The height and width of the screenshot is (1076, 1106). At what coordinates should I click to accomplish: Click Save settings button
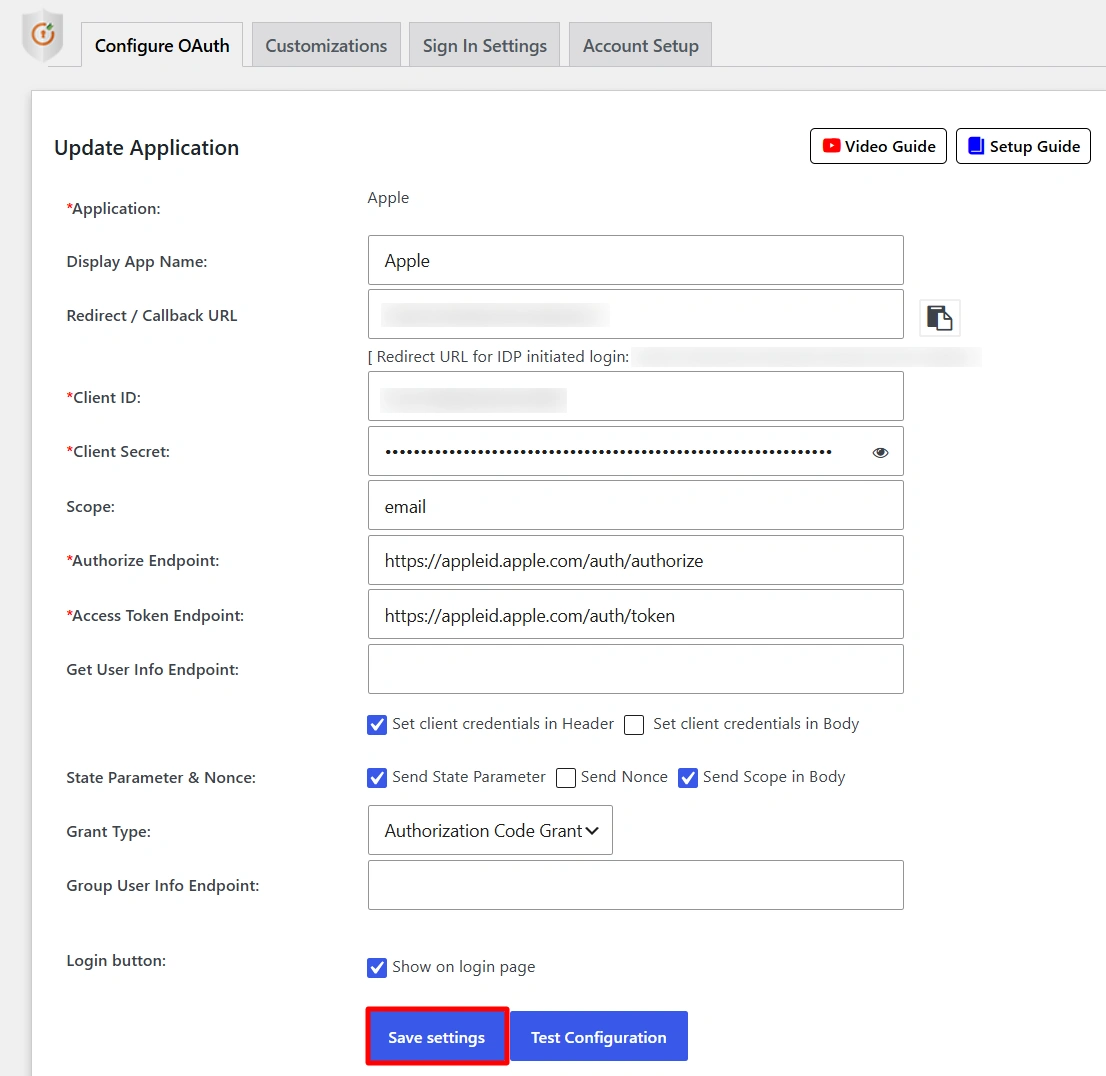coord(437,1036)
